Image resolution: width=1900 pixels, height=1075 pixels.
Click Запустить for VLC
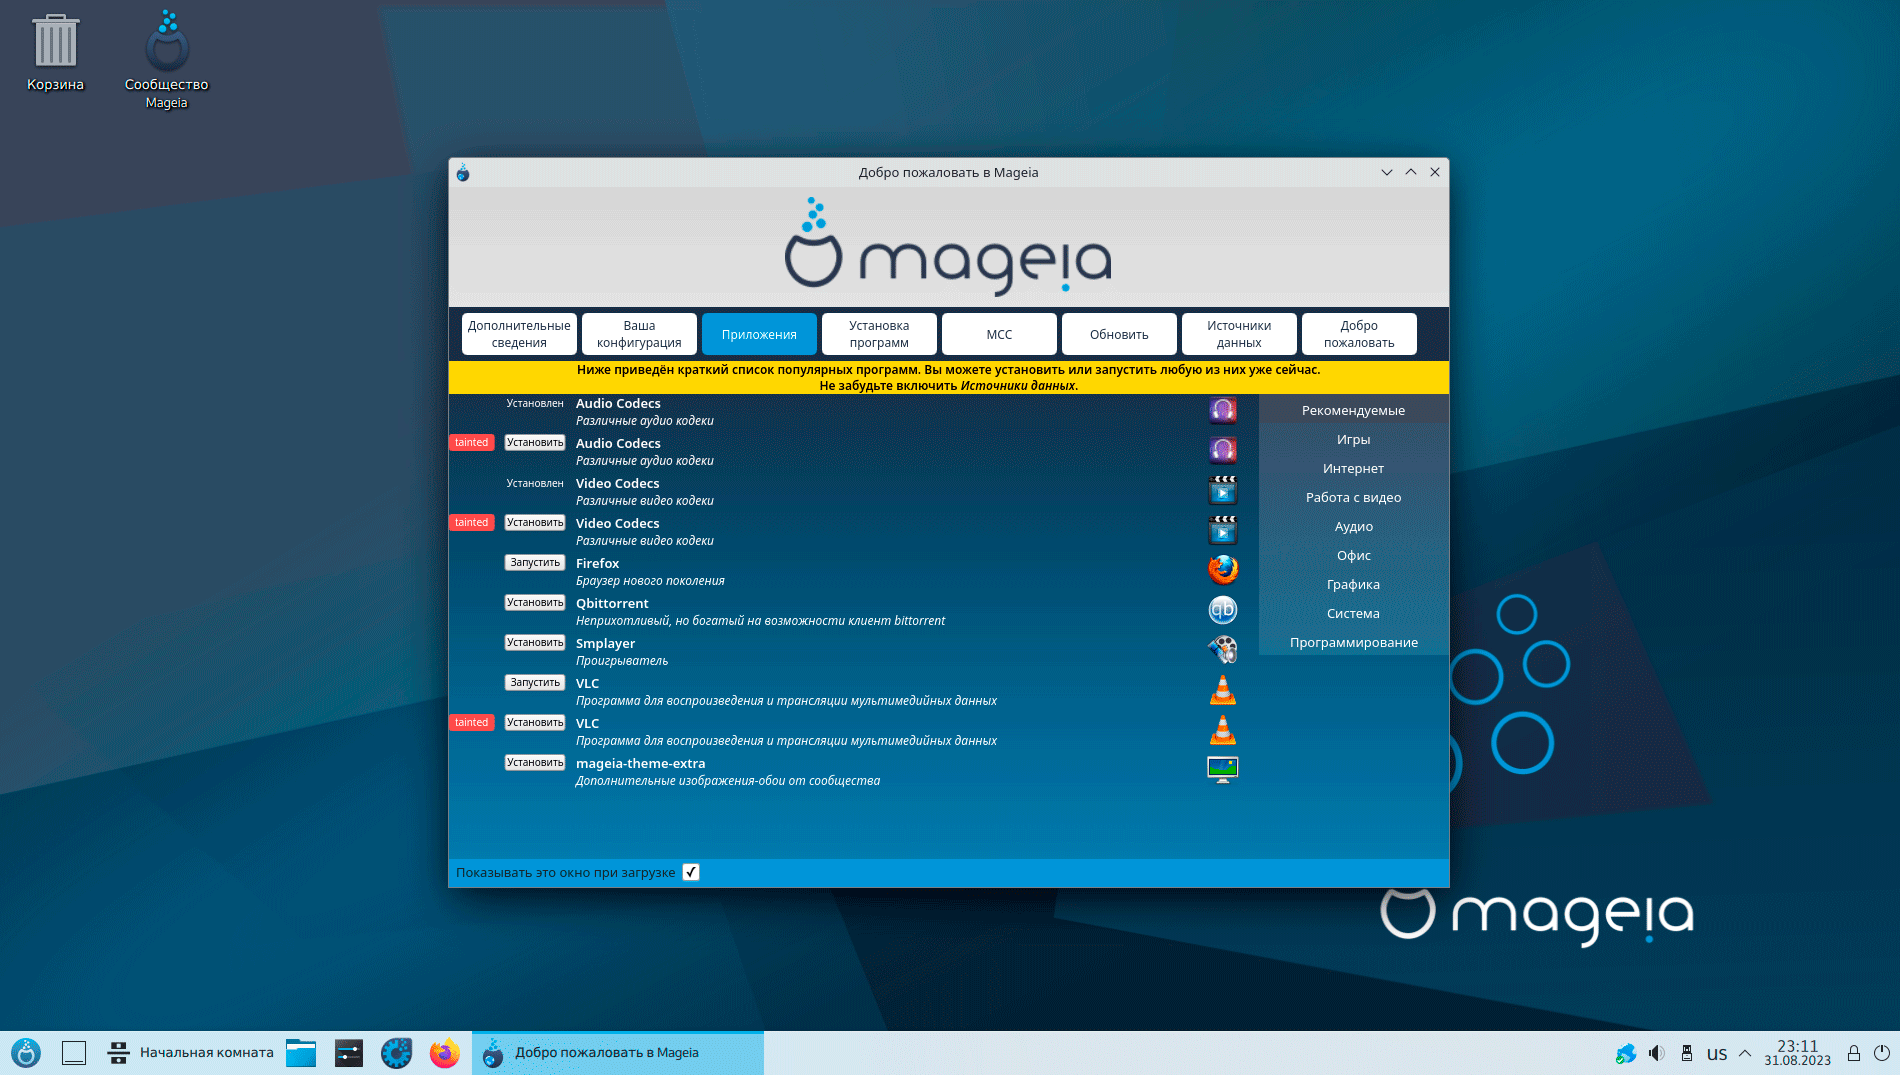tap(535, 682)
